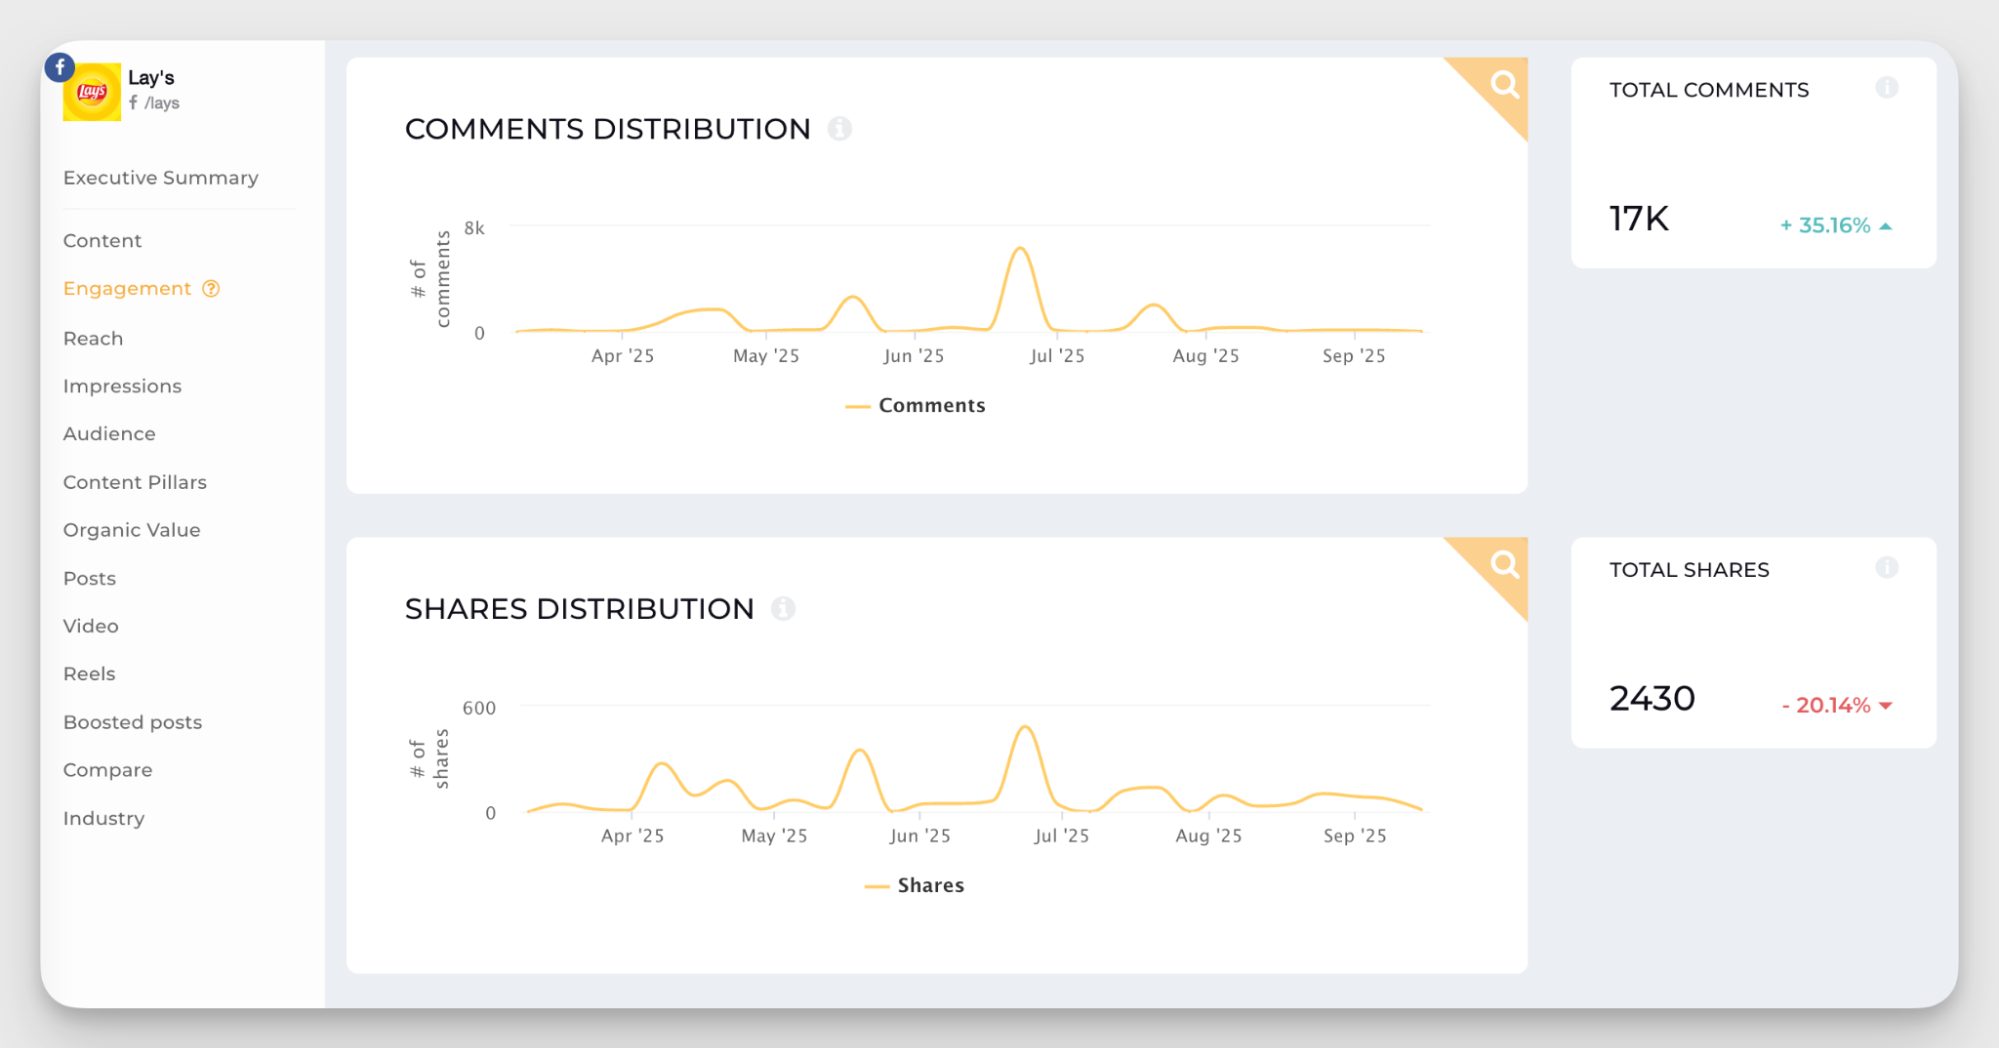Click the info icon on Total Comments card
This screenshot has width=1999, height=1049.
(1888, 88)
